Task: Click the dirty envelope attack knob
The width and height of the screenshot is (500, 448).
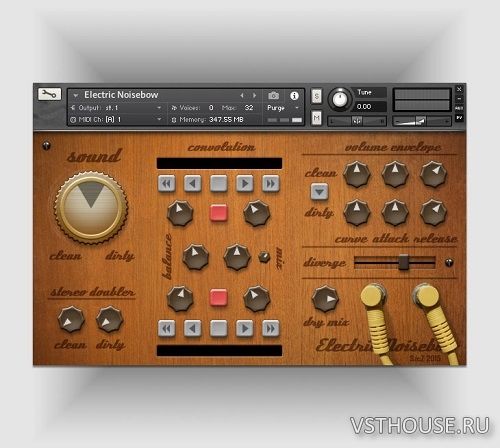Action: [395, 212]
